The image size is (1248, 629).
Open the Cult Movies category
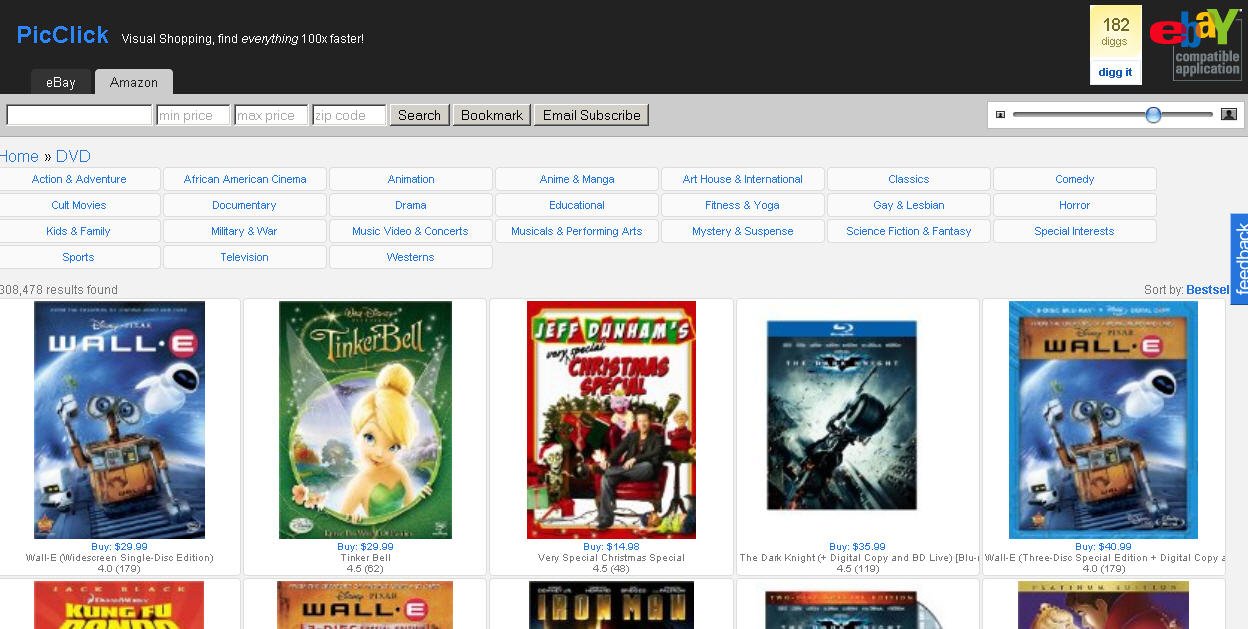(x=79, y=205)
